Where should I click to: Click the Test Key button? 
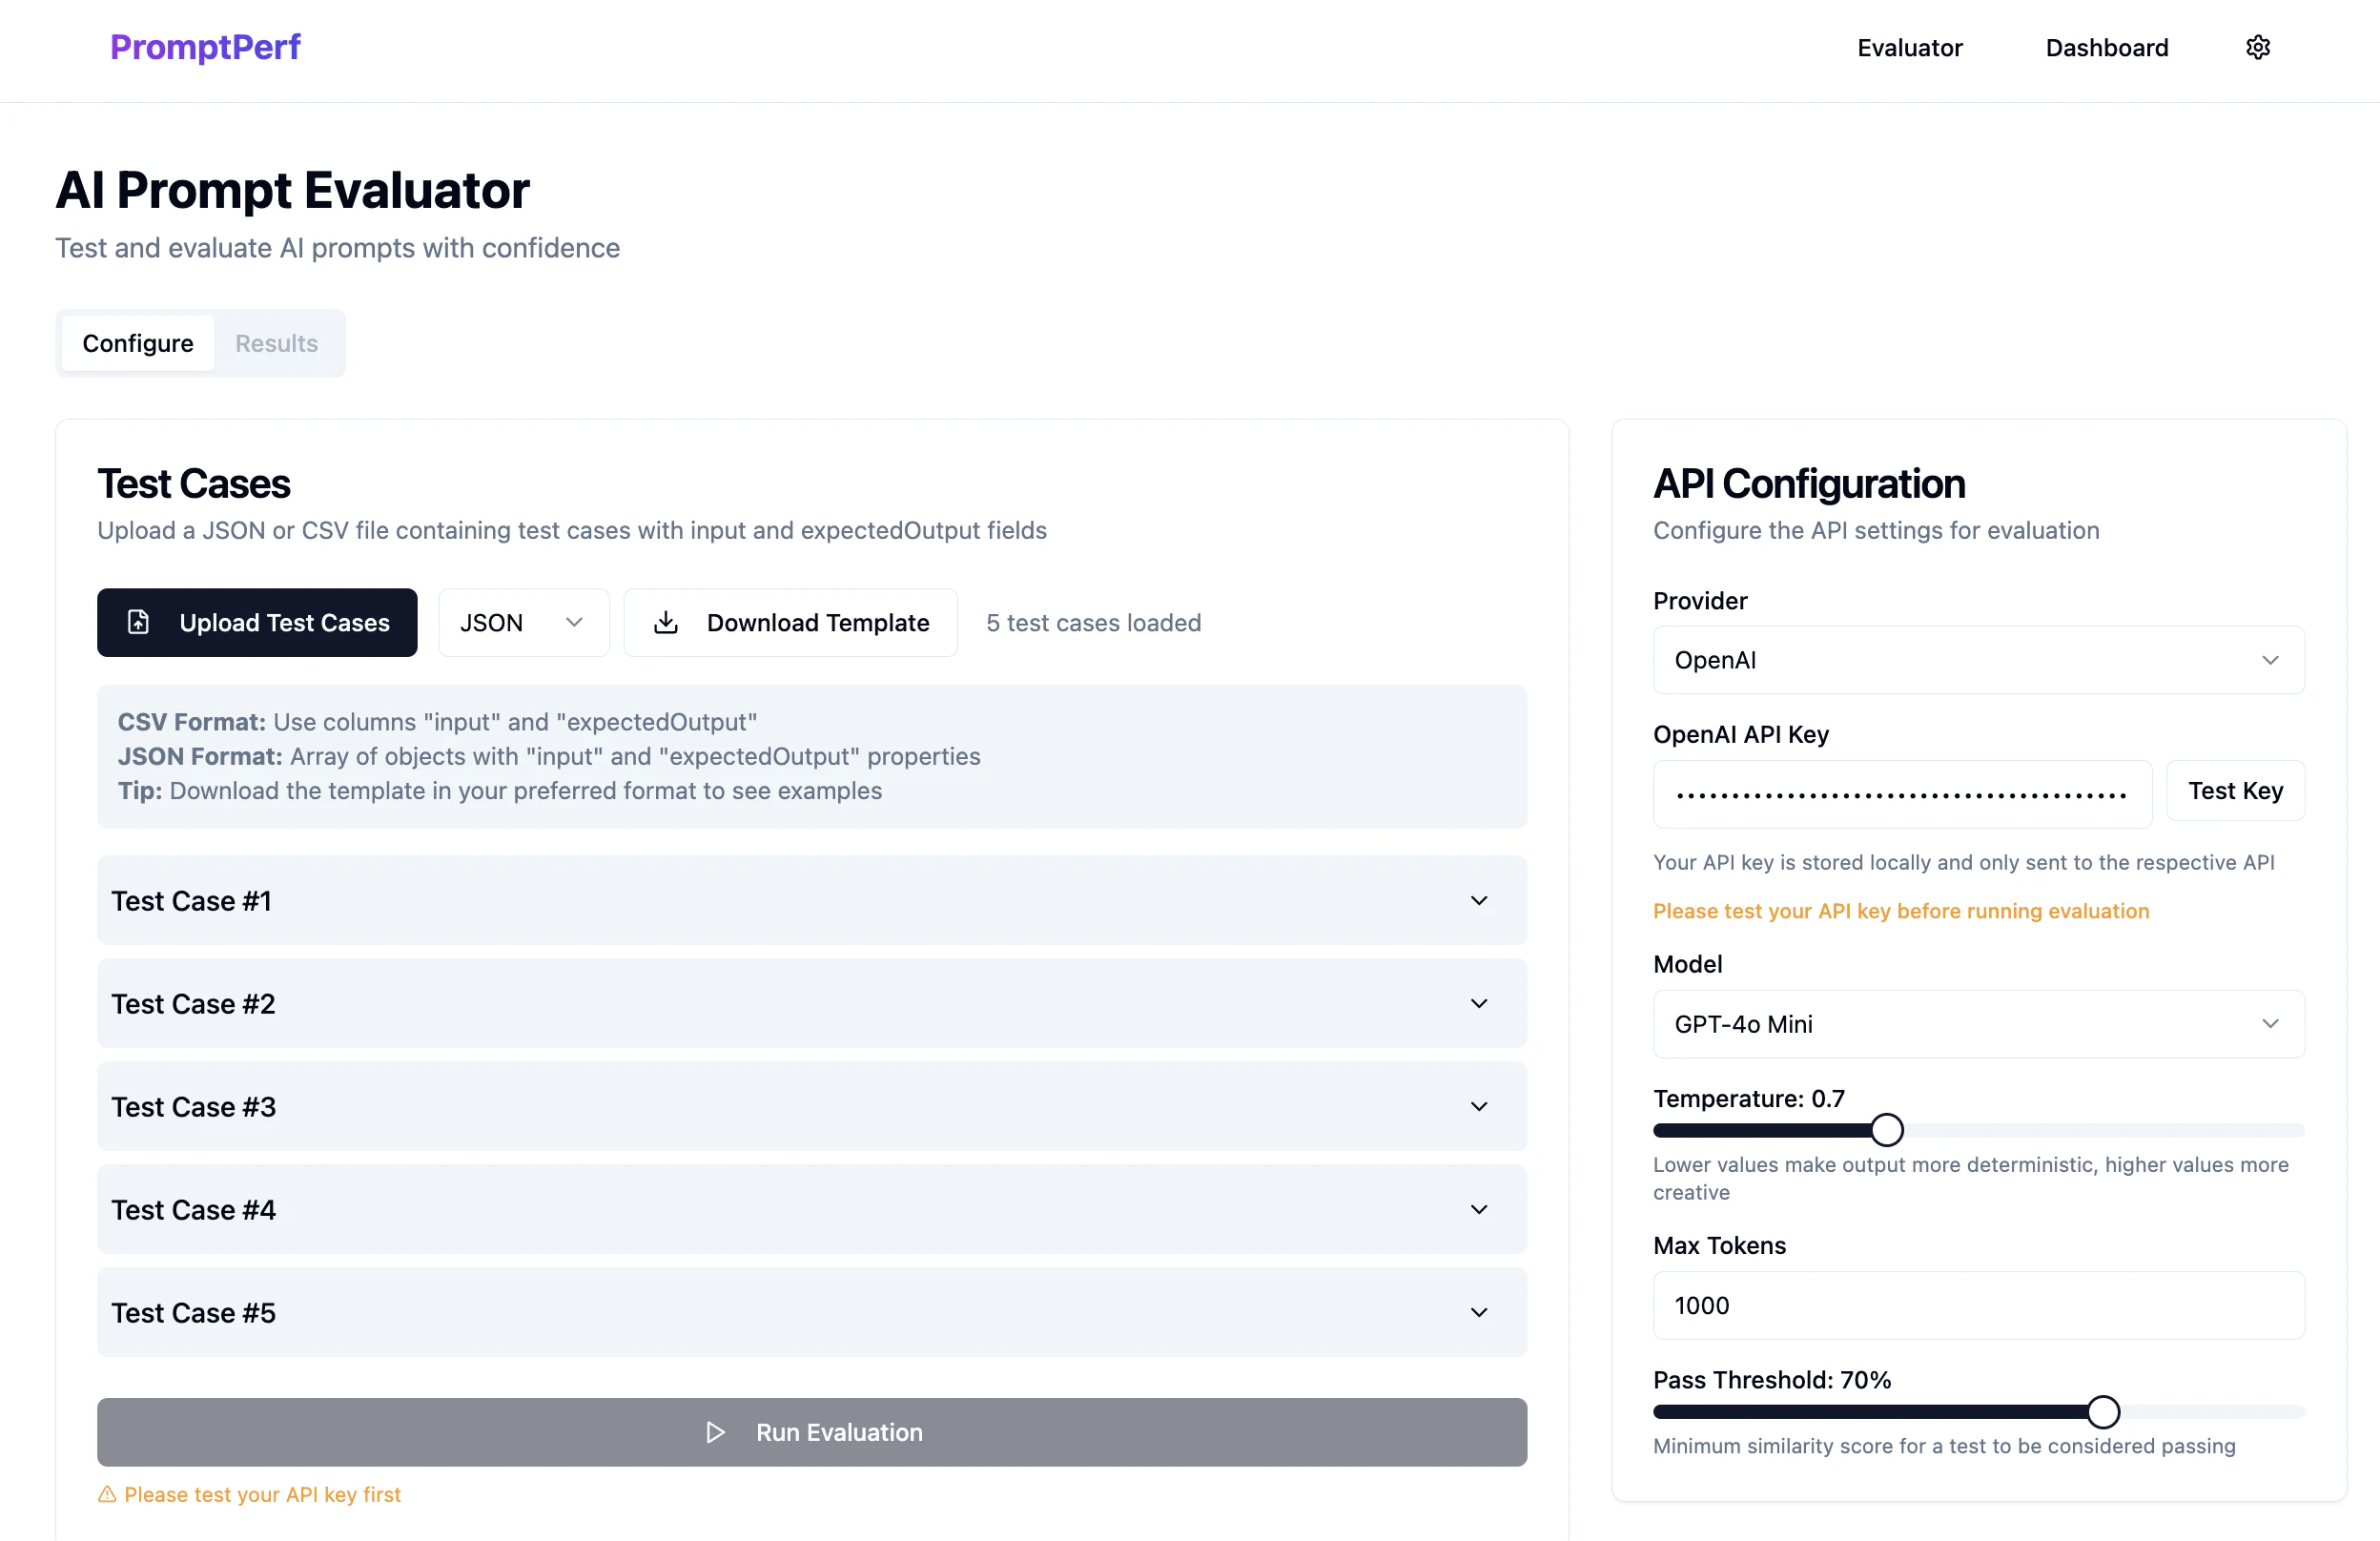click(2235, 790)
